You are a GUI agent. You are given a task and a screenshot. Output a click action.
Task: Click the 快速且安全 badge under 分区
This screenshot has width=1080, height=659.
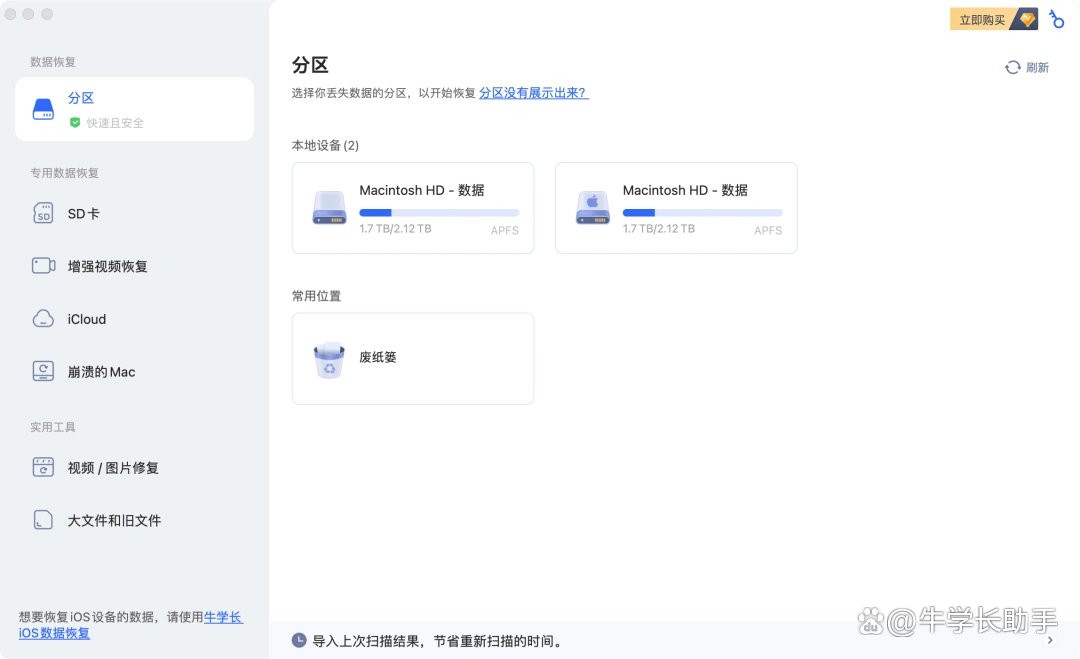pyautogui.click(x=104, y=122)
